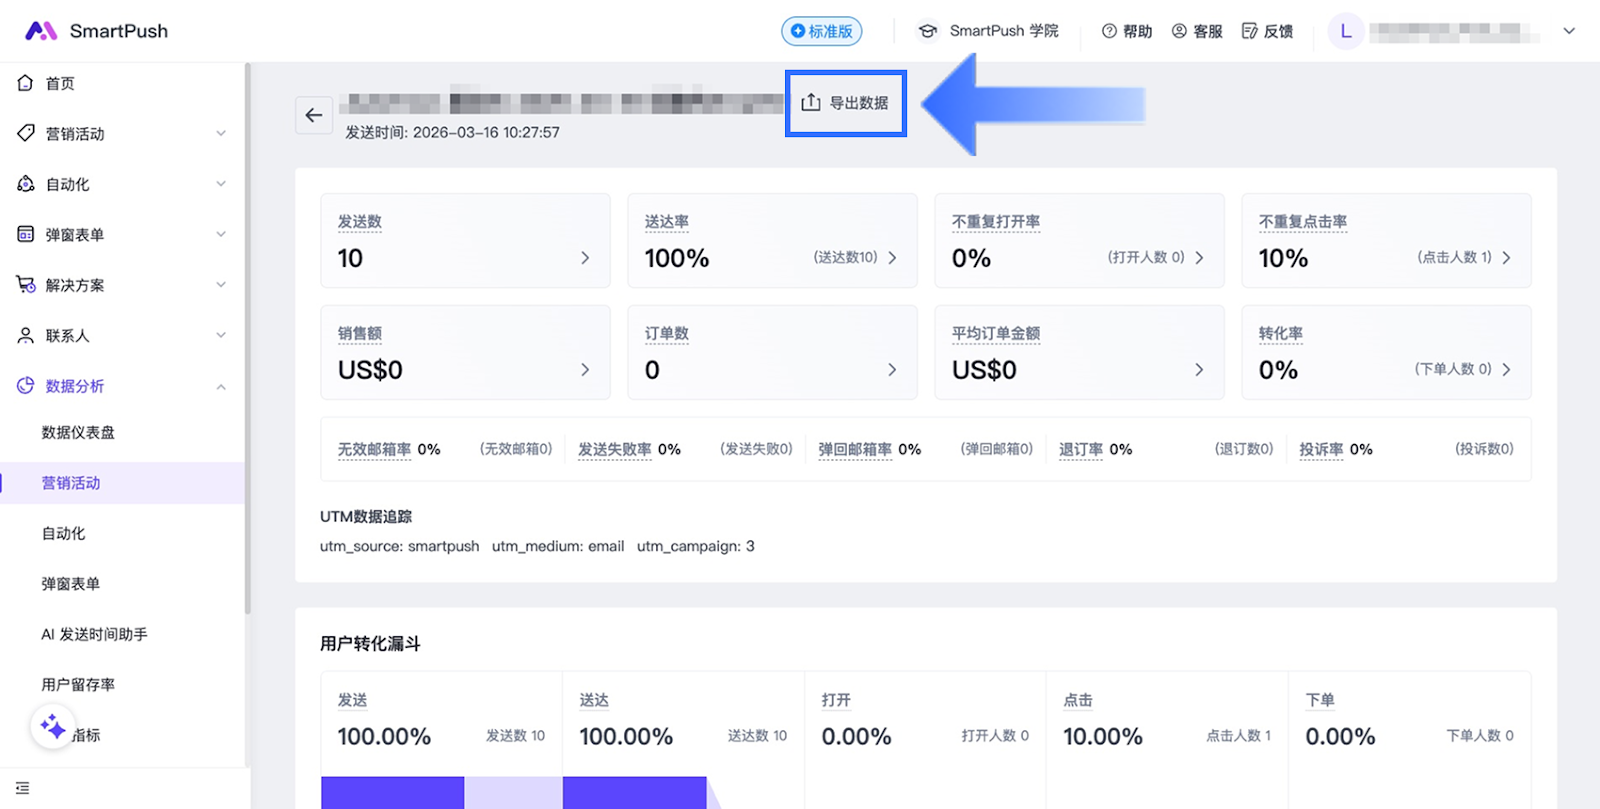1600x809 pixels.
Task: Open the 不重复点击率 metric card
Action: click(1385, 241)
